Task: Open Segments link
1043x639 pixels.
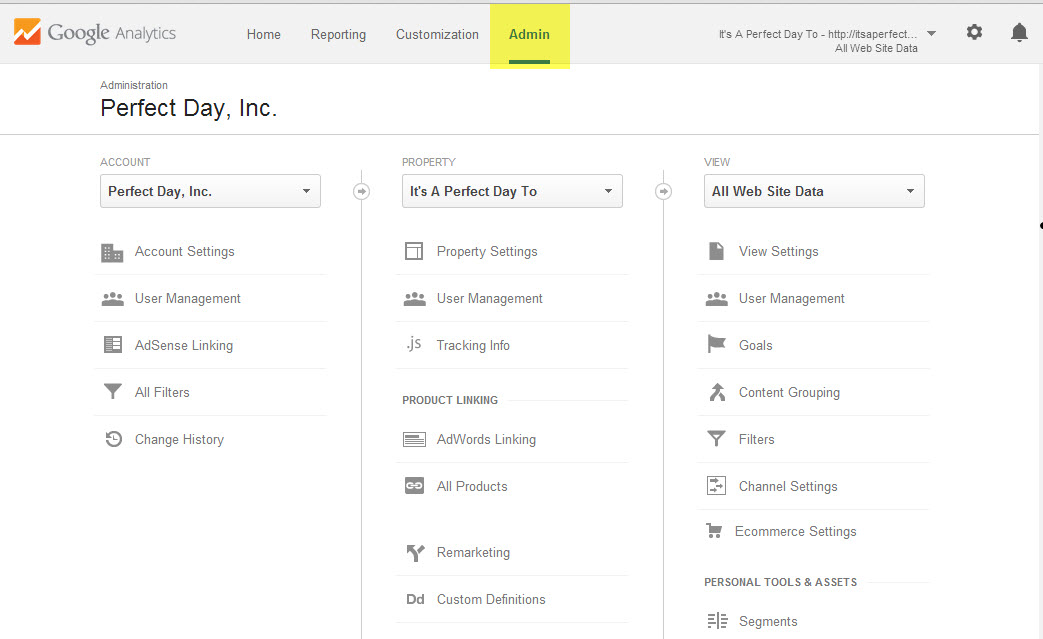Action: [768, 621]
